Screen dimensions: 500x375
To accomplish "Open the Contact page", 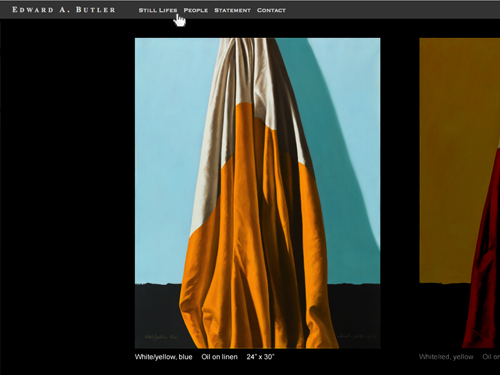I will [271, 10].
